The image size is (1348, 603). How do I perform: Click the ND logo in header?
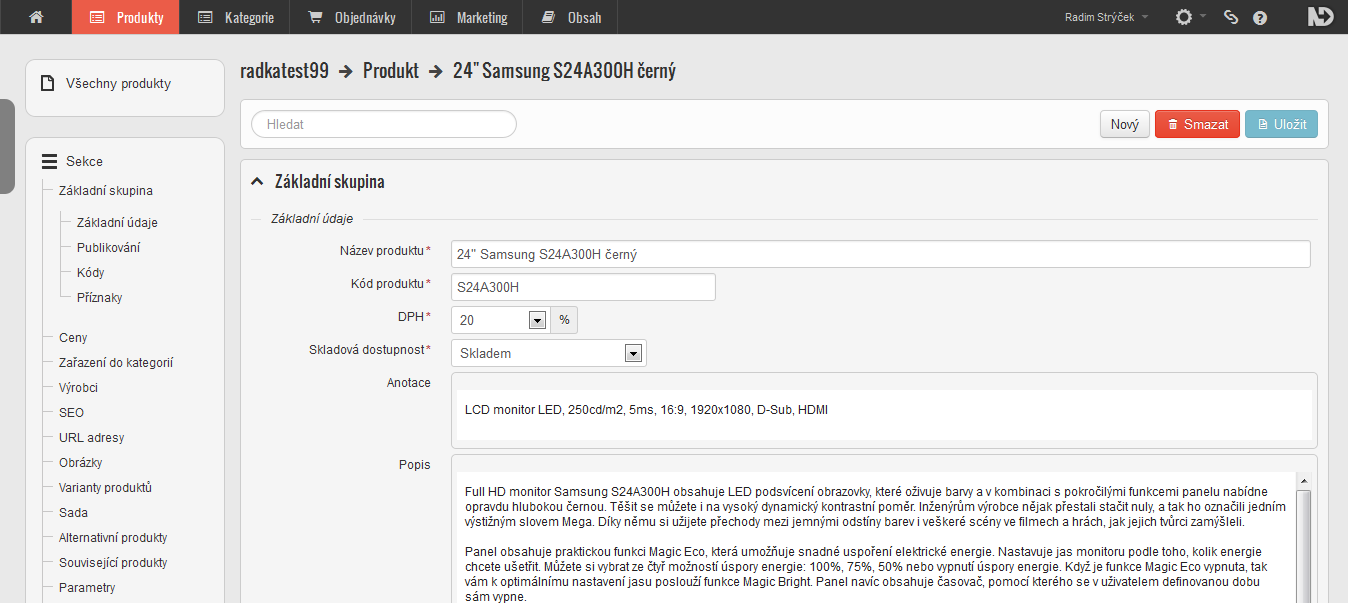pyautogui.click(x=1320, y=17)
